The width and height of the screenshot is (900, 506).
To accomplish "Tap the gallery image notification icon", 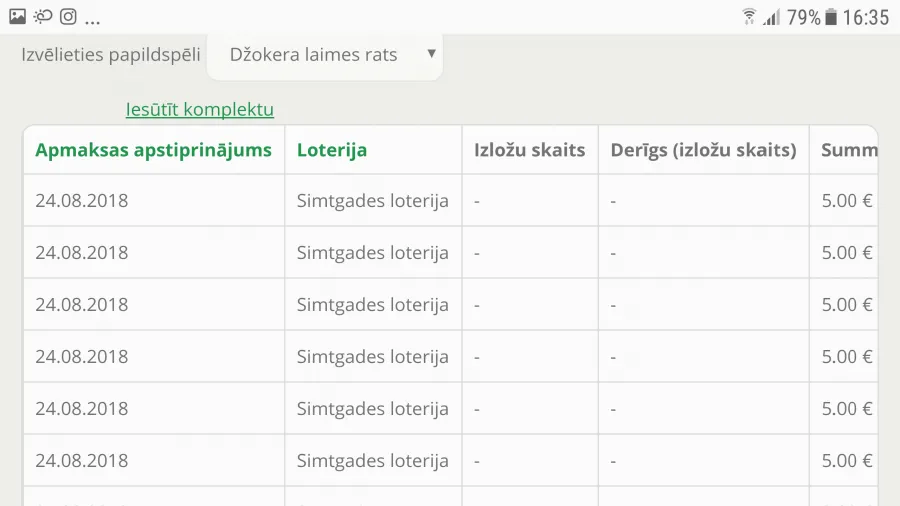I will pyautogui.click(x=18, y=17).
